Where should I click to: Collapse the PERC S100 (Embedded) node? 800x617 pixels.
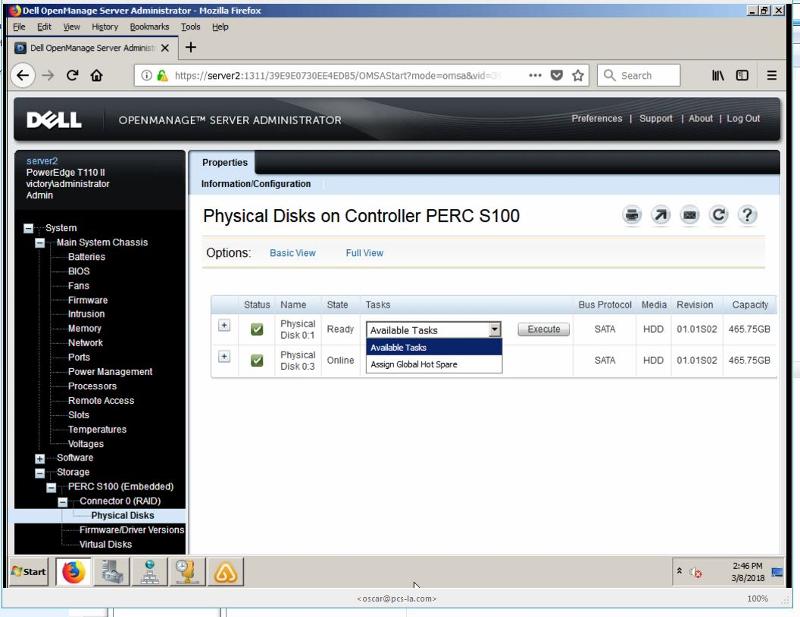click(51, 487)
